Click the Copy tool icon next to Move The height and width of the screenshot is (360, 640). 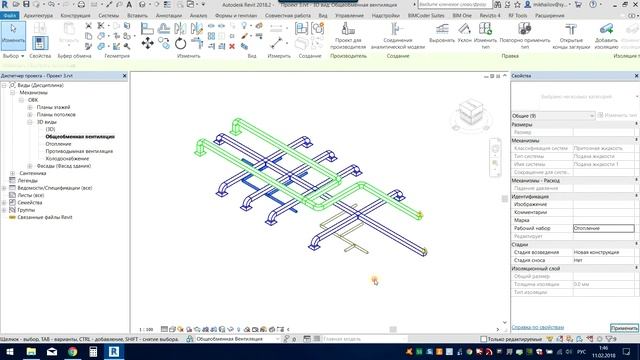164,43
